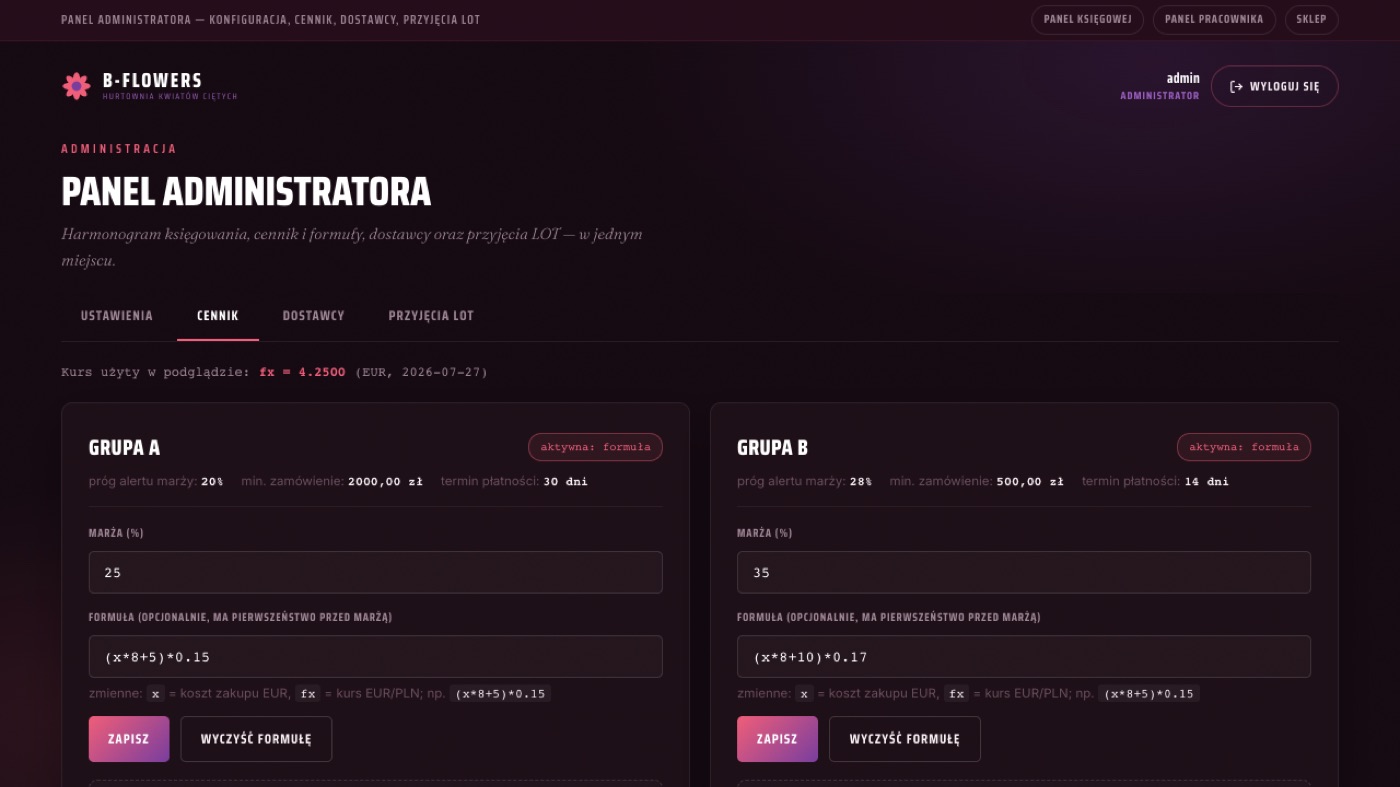
Task: Click the Grupa A formuła input field
Action: (x=375, y=657)
